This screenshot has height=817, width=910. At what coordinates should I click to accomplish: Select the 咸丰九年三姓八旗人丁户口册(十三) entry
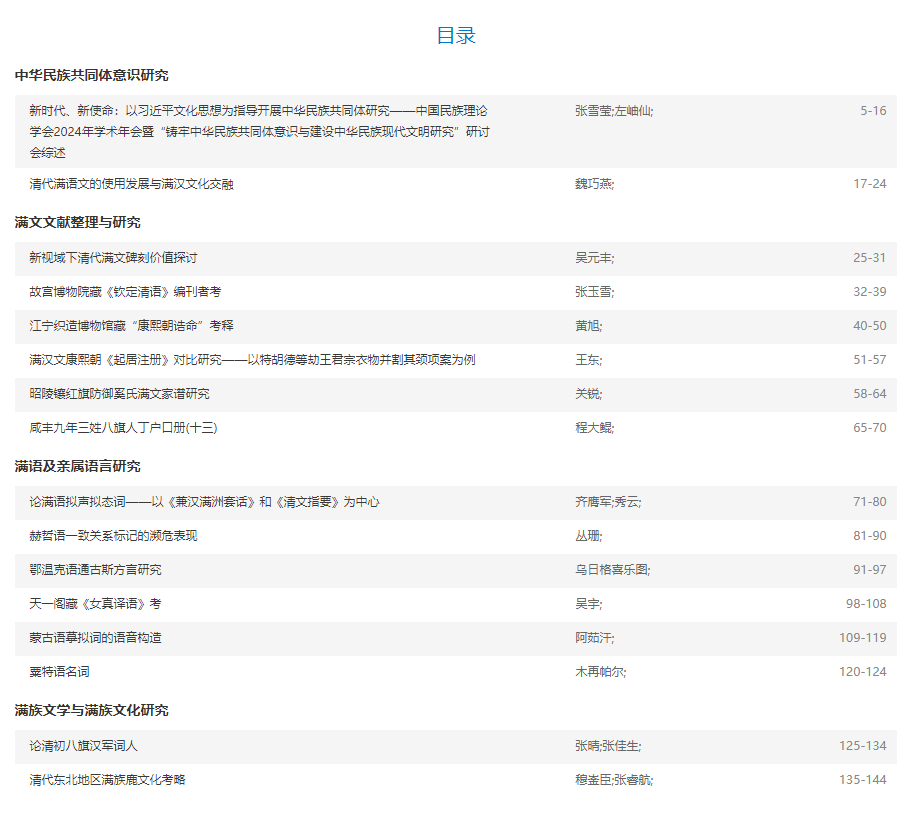tap(123, 428)
